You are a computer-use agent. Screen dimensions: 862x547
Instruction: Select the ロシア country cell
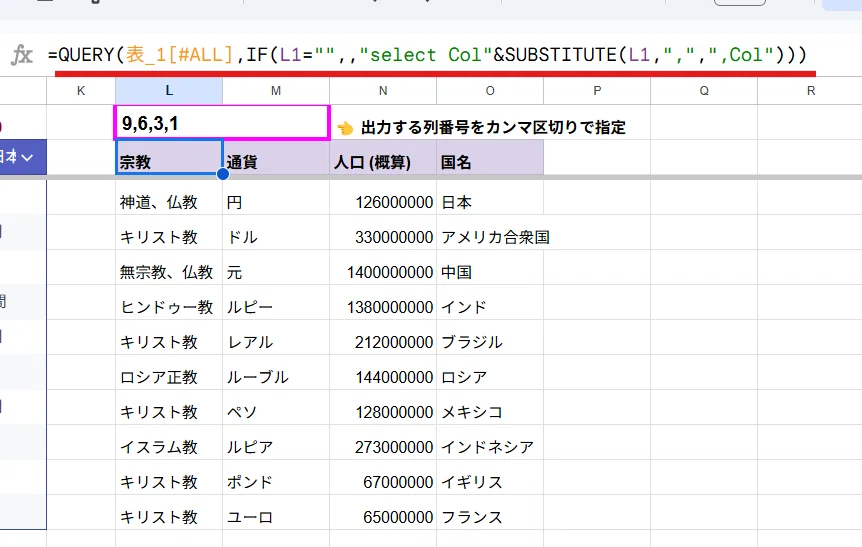tap(490, 372)
